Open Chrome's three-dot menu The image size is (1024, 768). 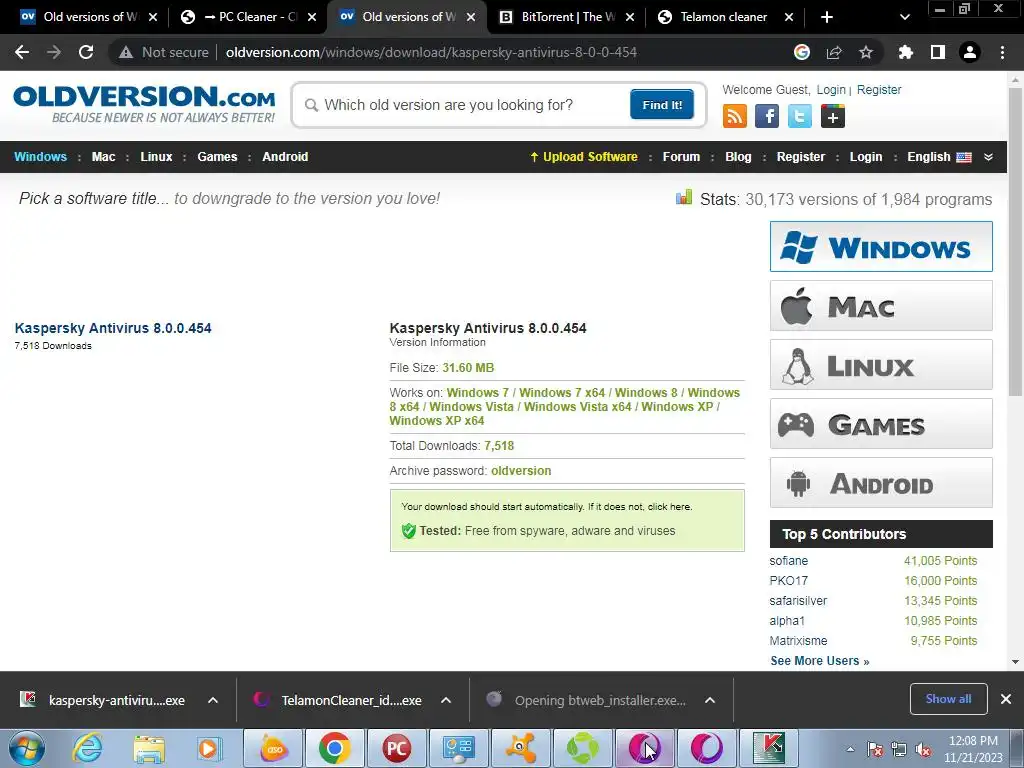click(x=1002, y=52)
